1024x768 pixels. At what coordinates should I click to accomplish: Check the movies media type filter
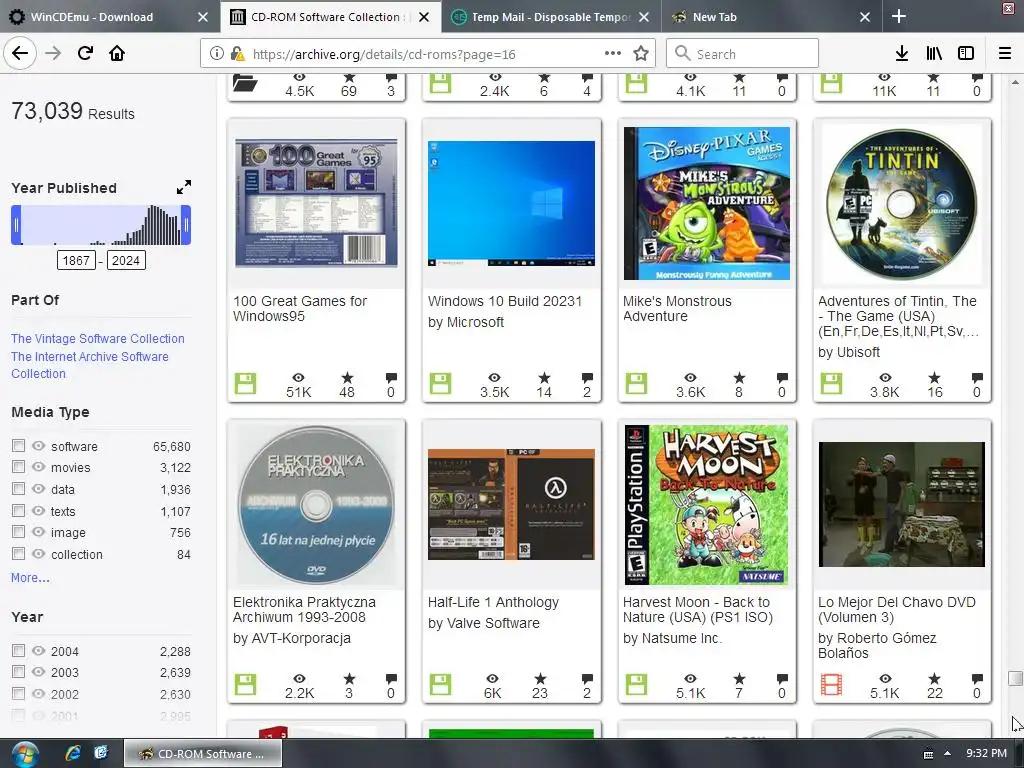pos(18,467)
